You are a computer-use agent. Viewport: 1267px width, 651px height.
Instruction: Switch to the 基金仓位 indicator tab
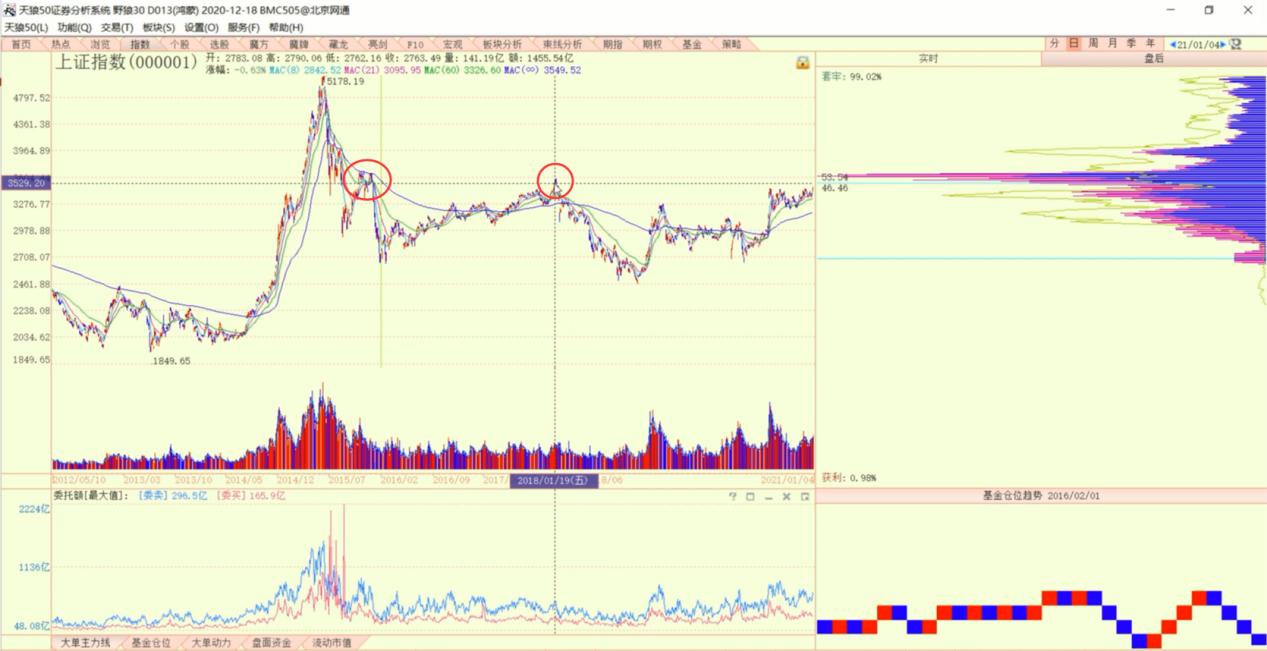coord(151,643)
